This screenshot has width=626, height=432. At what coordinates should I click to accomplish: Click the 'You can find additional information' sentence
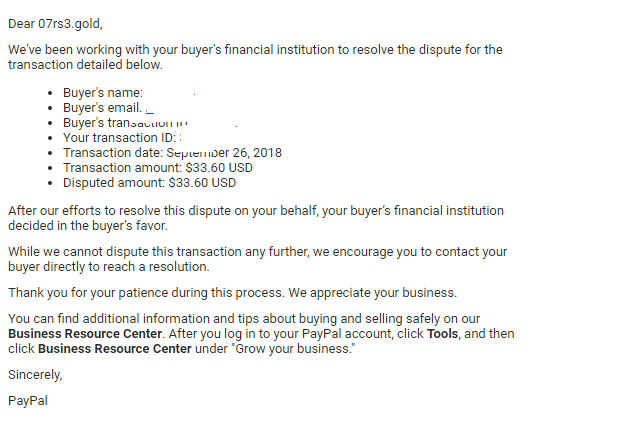244,319
